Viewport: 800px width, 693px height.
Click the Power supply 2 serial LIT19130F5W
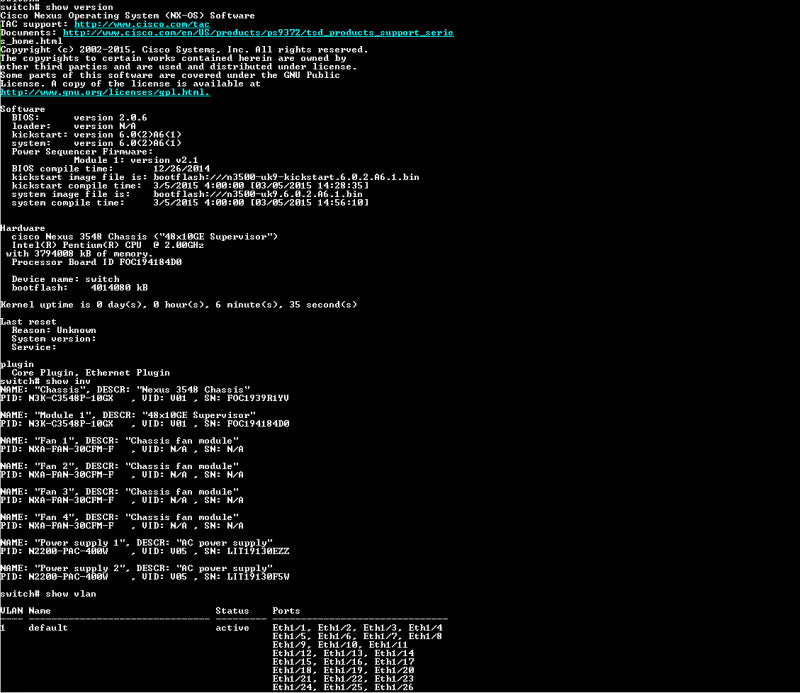coord(258,577)
